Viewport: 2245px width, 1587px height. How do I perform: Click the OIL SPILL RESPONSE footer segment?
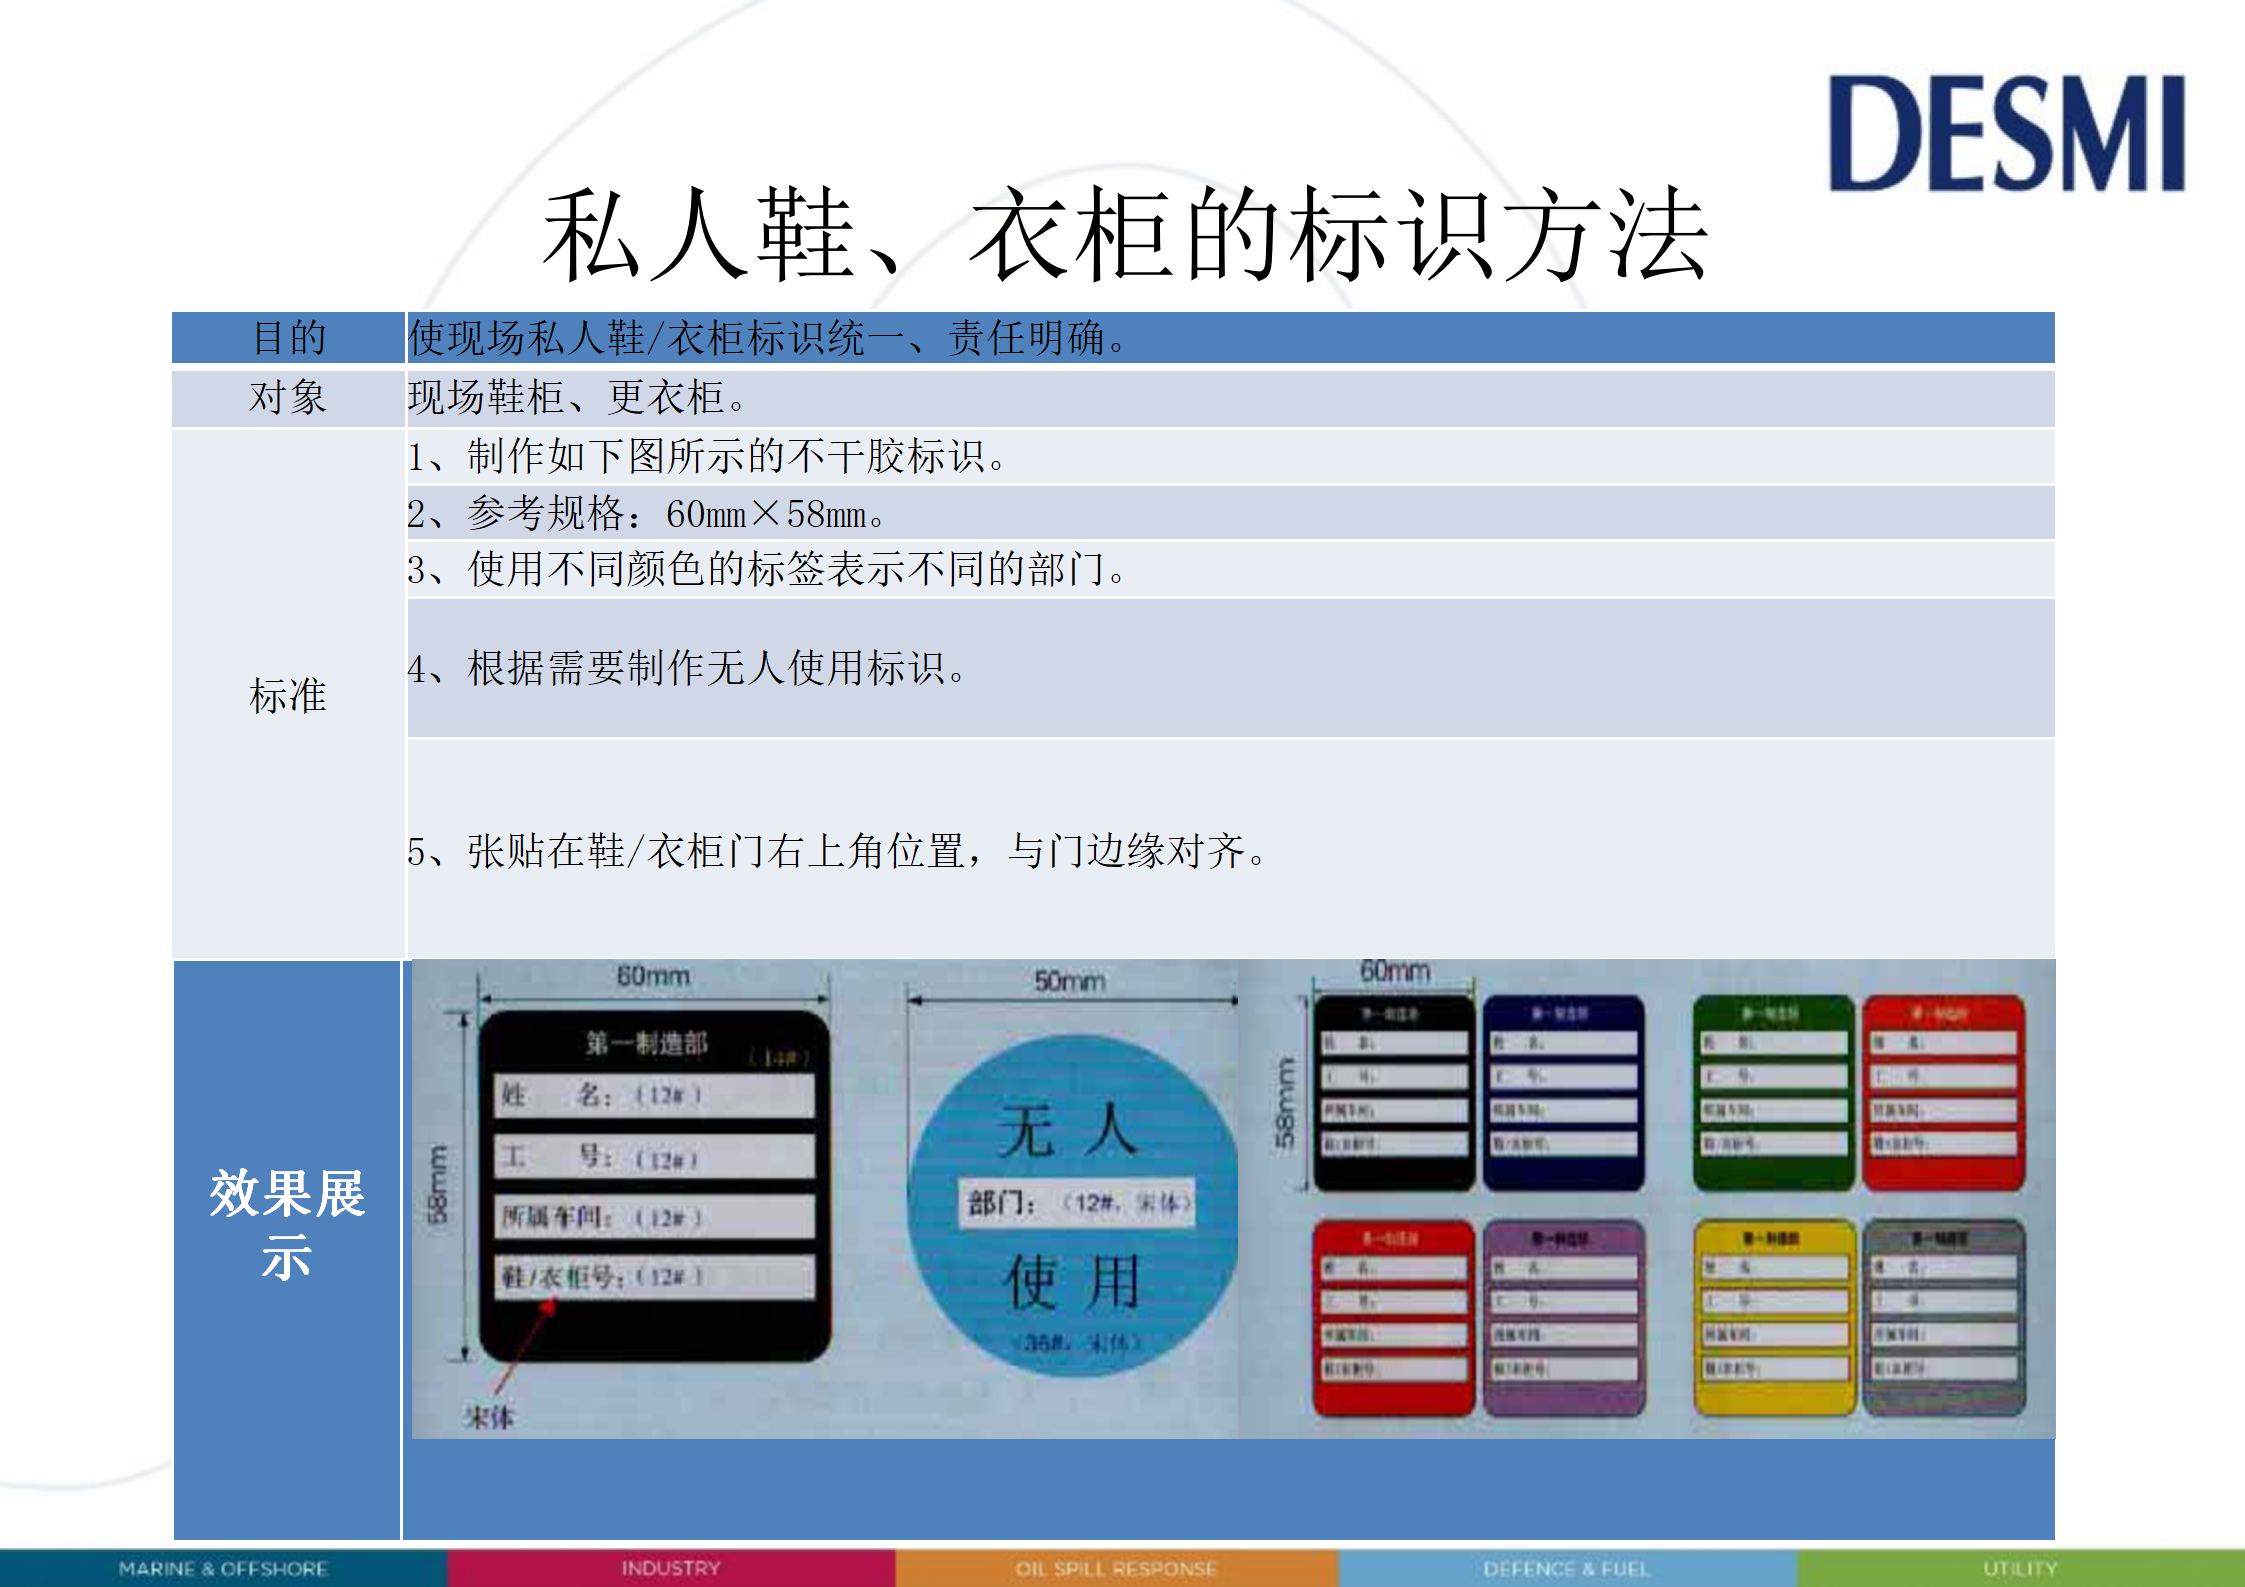coord(1116,1569)
